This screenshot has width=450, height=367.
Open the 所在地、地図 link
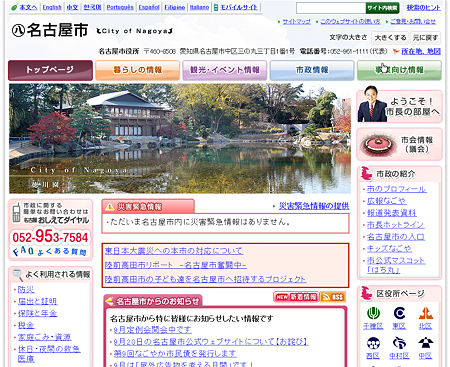click(421, 51)
